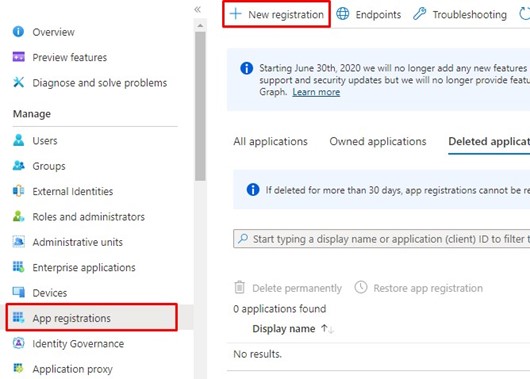Select the Deleted applications tab
This screenshot has width=530, height=379.
coord(489,141)
